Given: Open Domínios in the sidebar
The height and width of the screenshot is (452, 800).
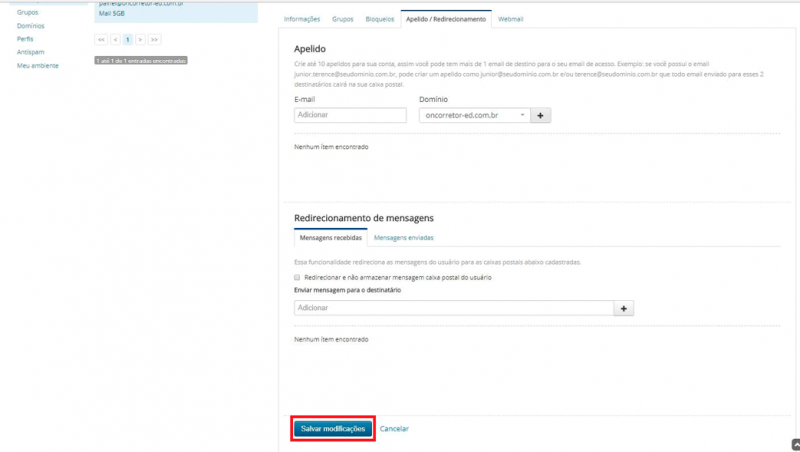Looking at the screenshot, I should coord(31,26).
